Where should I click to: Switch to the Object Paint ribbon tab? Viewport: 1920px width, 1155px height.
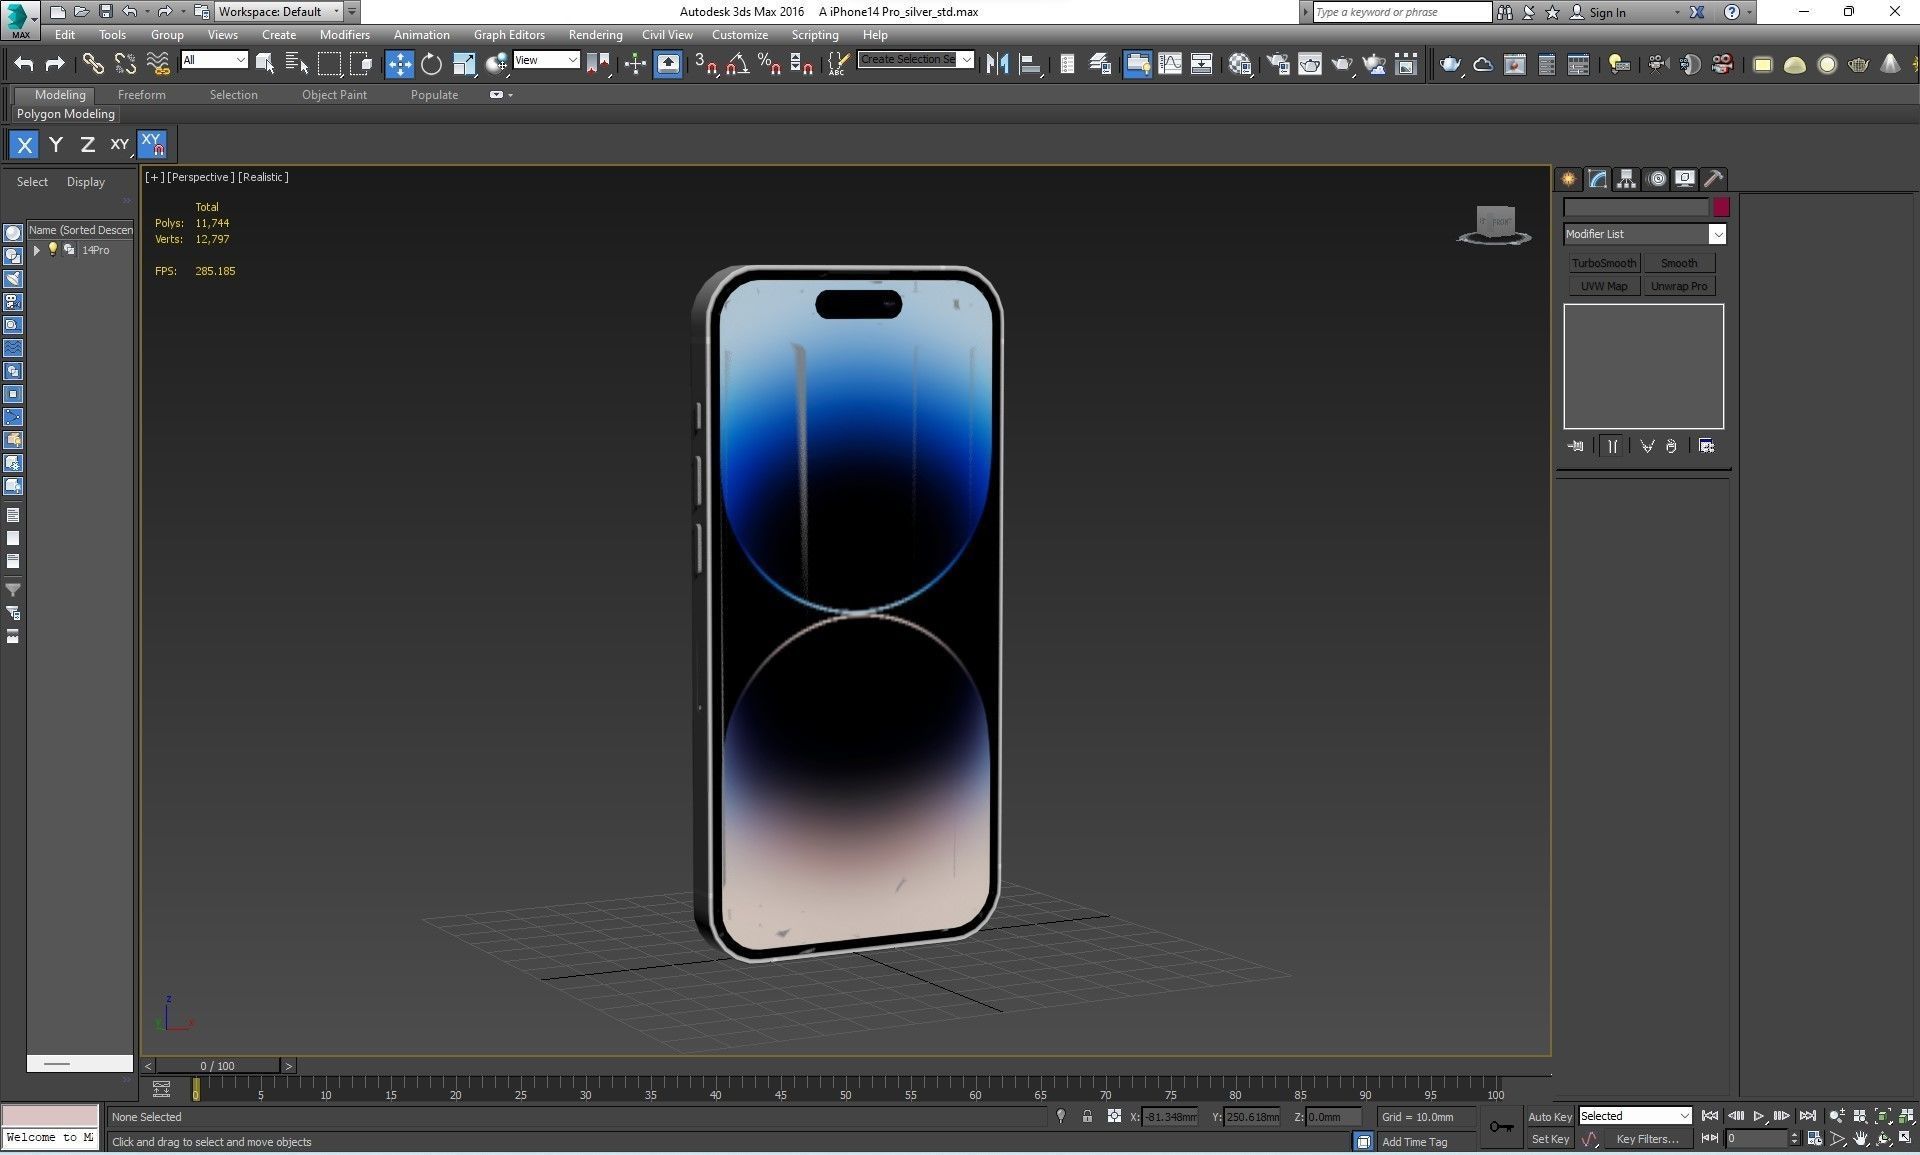pyautogui.click(x=334, y=95)
